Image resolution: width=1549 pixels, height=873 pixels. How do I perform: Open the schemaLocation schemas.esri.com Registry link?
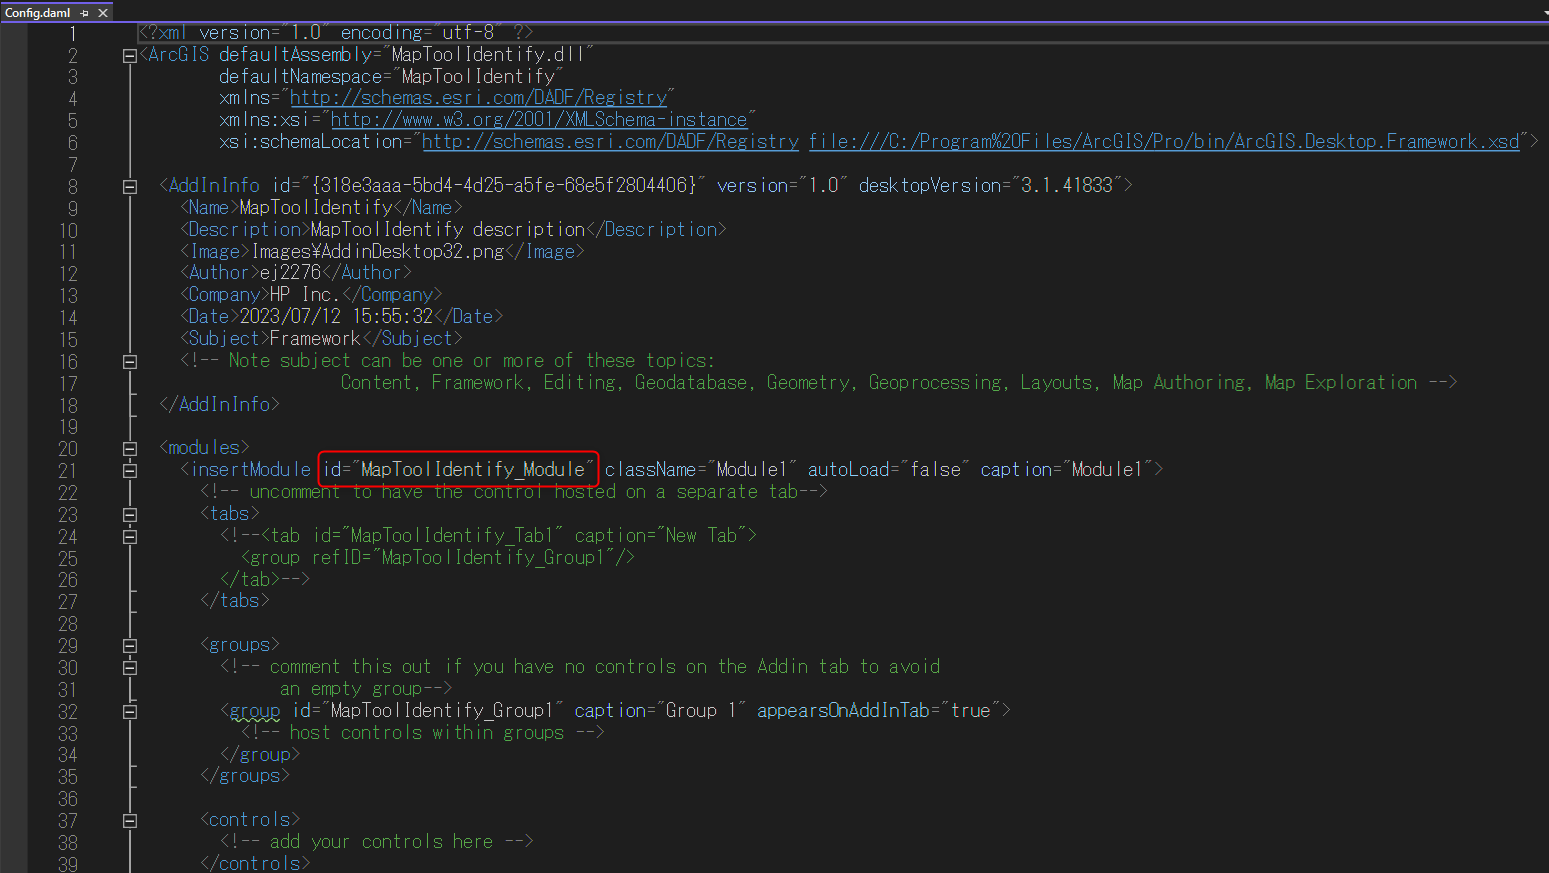610,142
